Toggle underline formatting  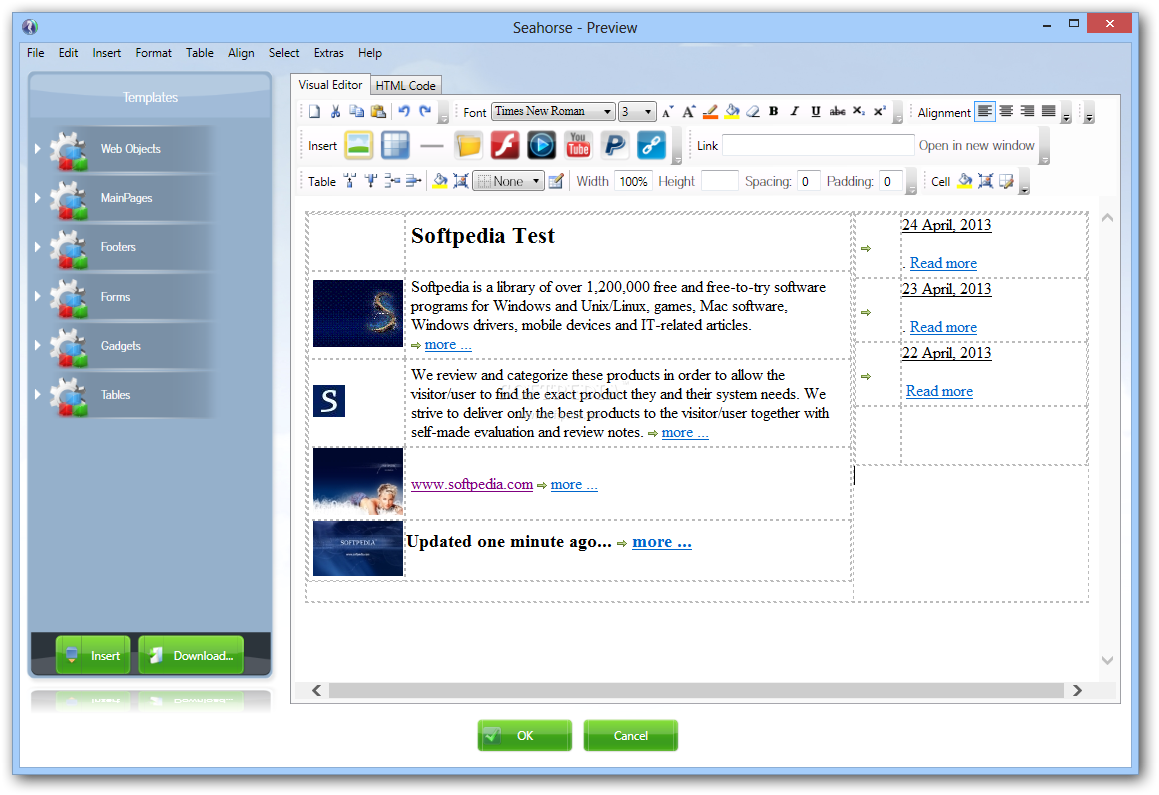click(816, 112)
